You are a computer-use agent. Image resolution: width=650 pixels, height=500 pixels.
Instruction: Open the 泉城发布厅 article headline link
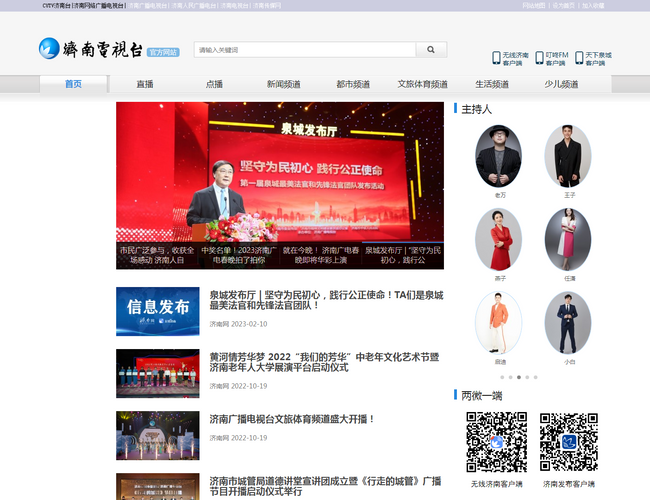coord(325,300)
